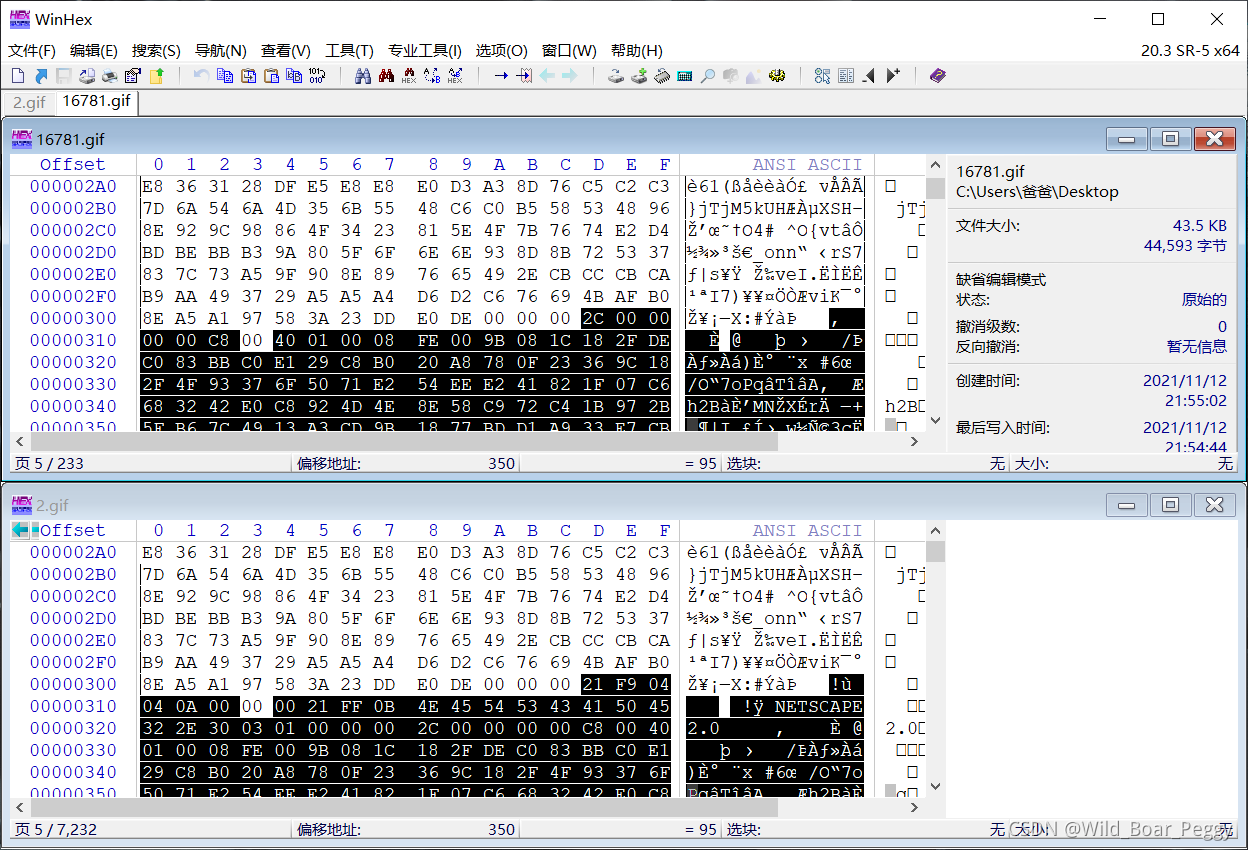This screenshot has width=1248, height=850.
Task: Click the 页 5 / 7,232 status field
Action: [x=150, y=829]
